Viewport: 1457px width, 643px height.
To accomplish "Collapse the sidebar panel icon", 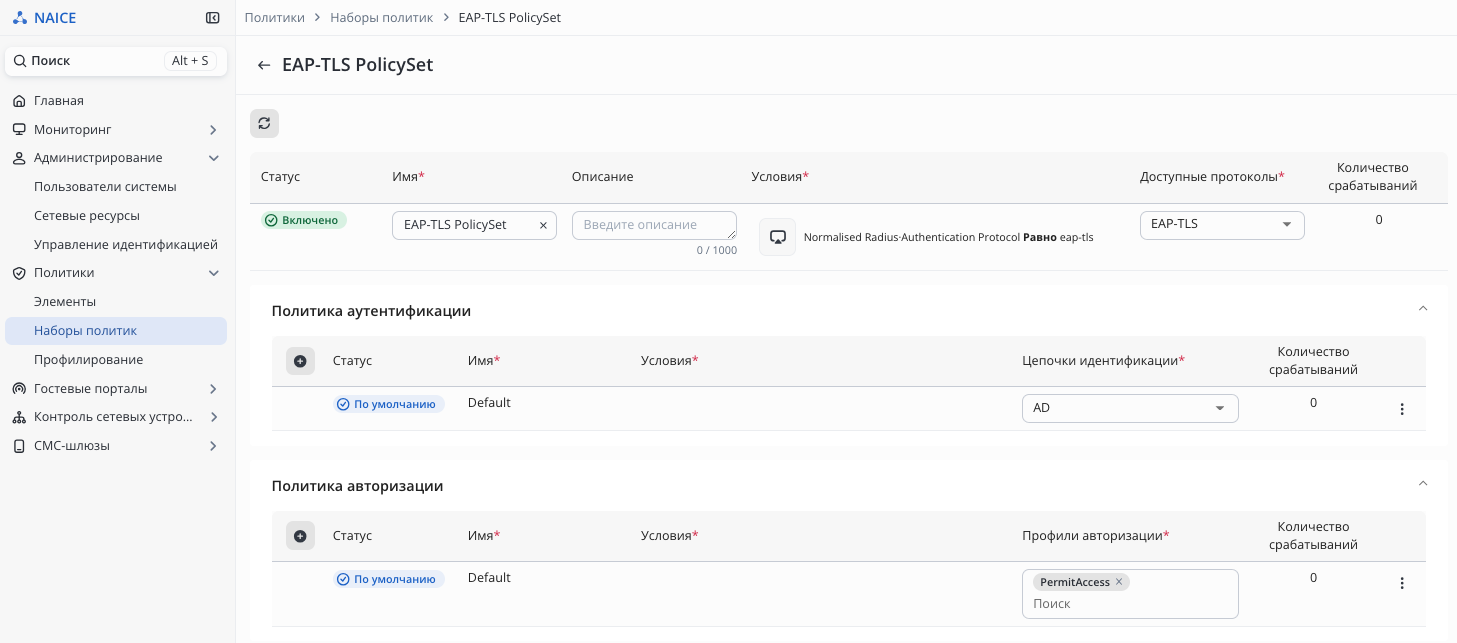I will [212, 18].
